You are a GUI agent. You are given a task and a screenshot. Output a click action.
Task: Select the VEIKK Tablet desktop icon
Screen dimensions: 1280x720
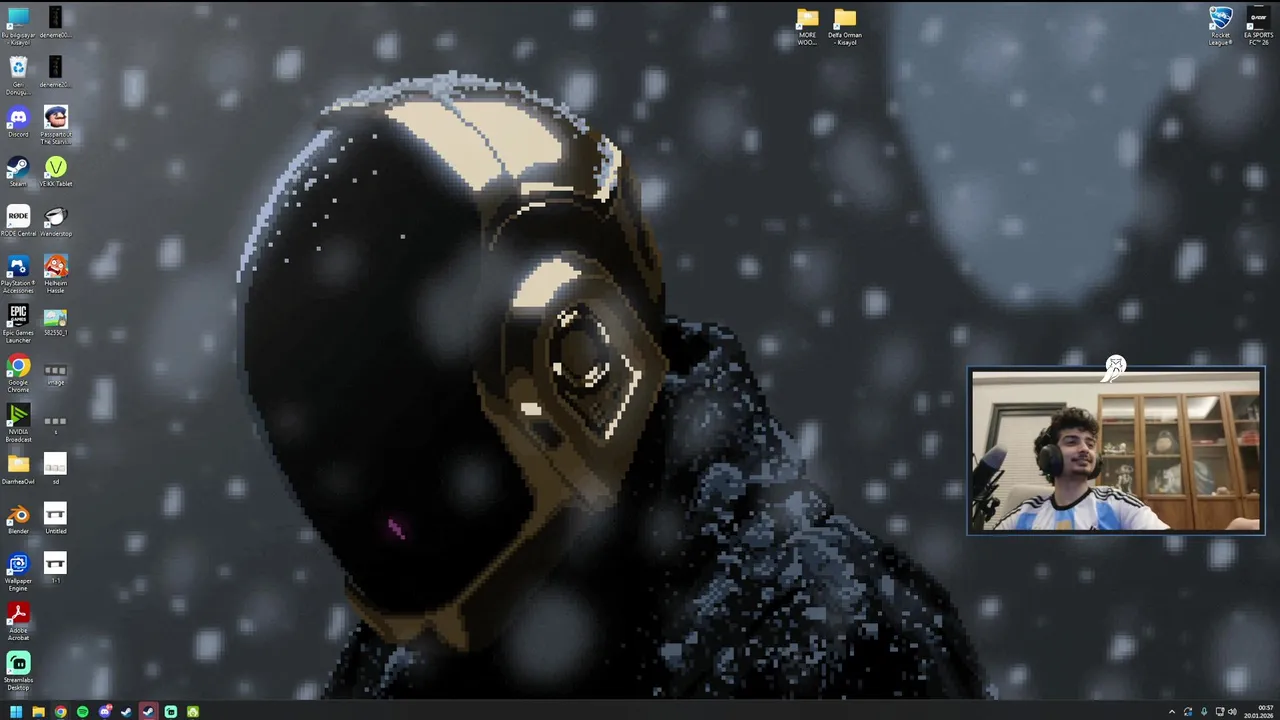tap(55, 171)
